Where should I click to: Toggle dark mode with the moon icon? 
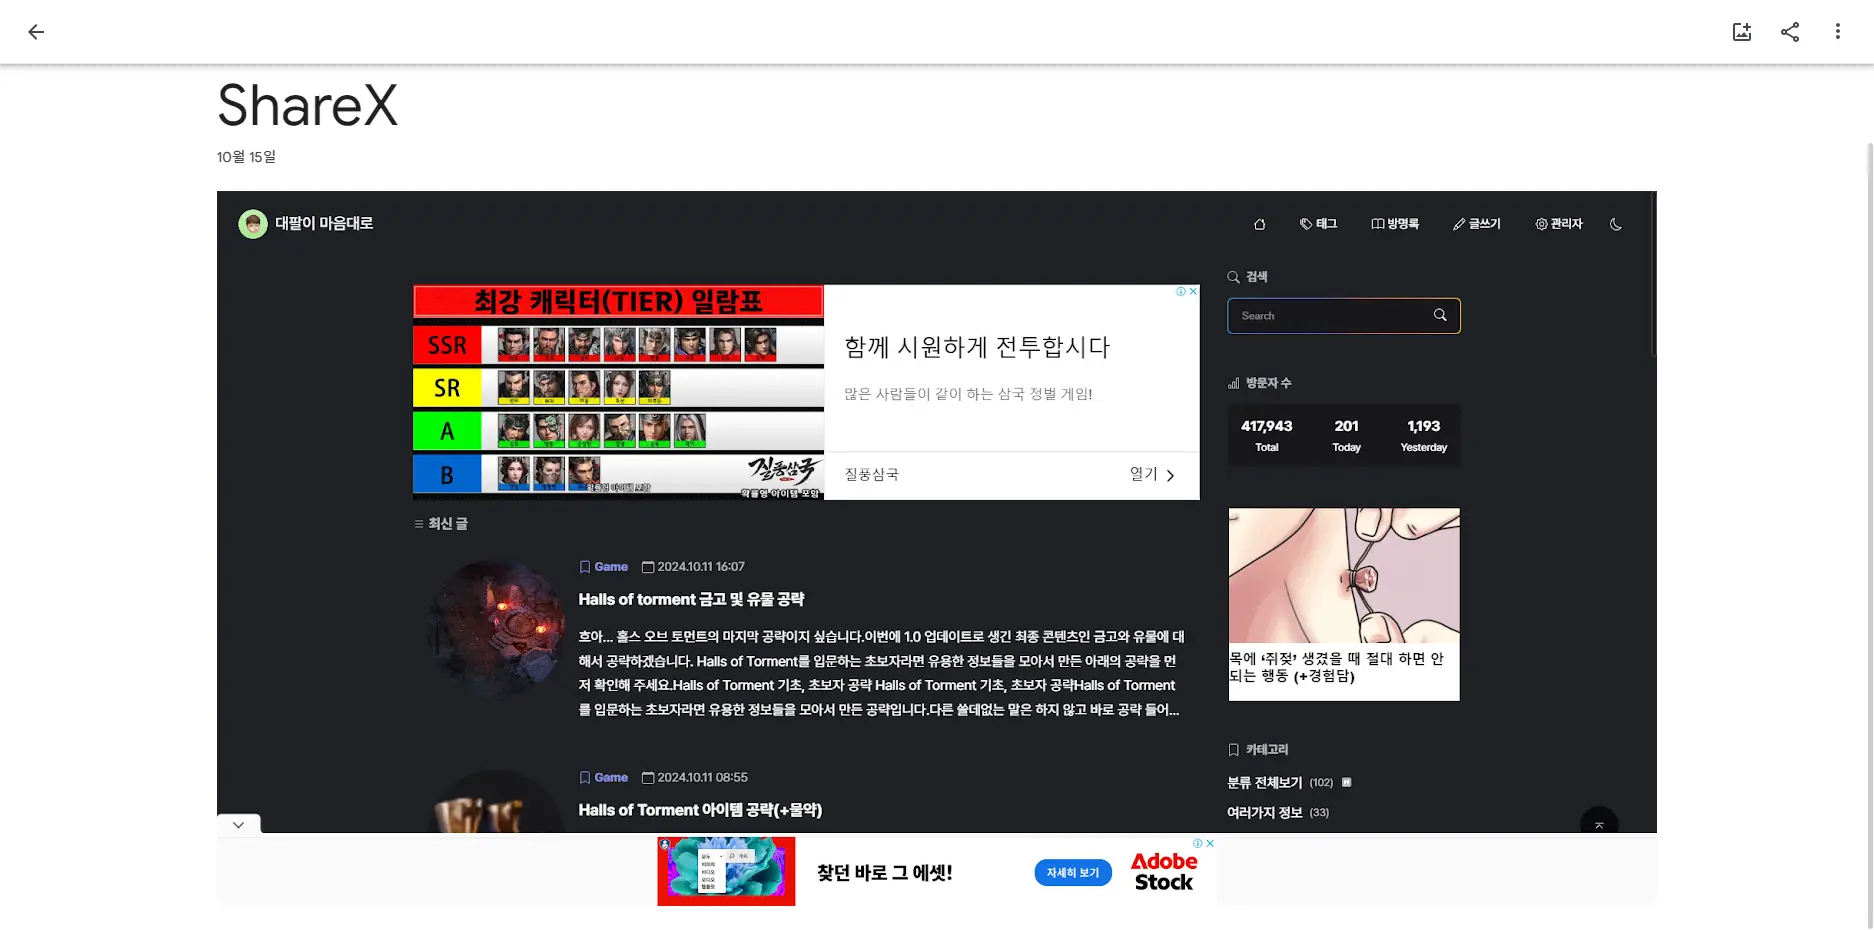tap(1616, 223)
